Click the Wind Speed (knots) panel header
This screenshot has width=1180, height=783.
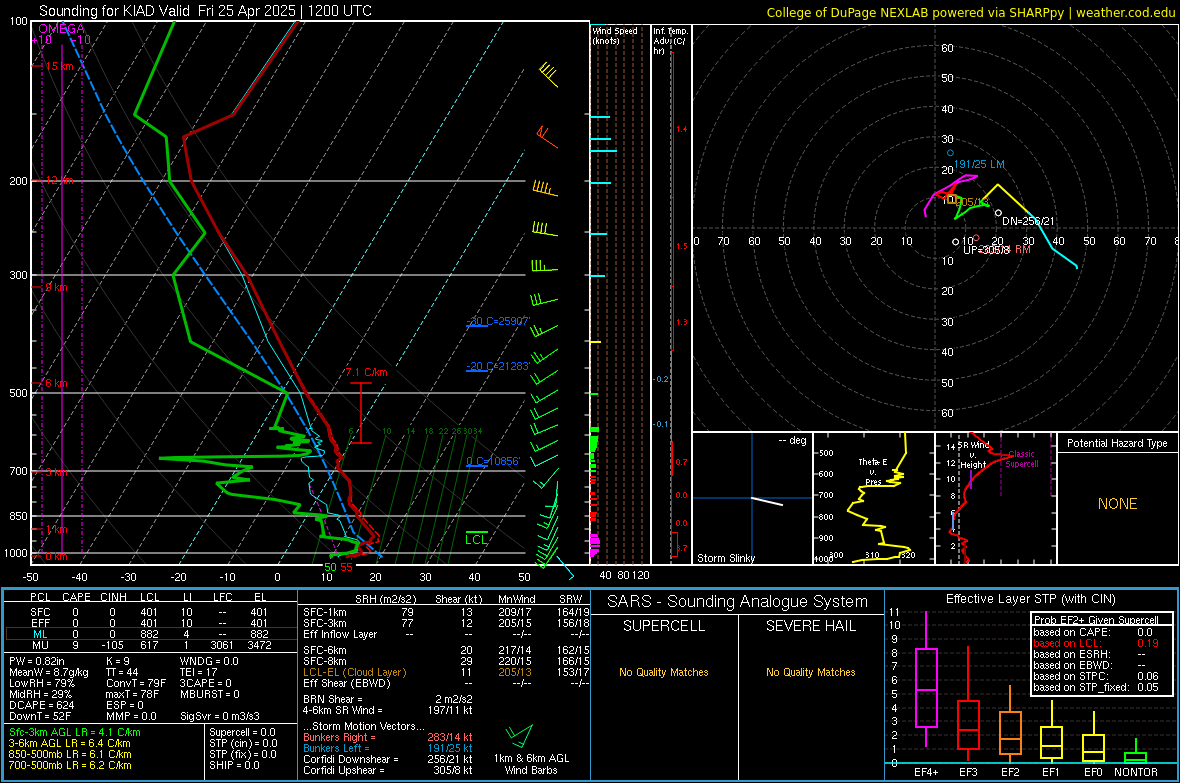pos(615,35)
